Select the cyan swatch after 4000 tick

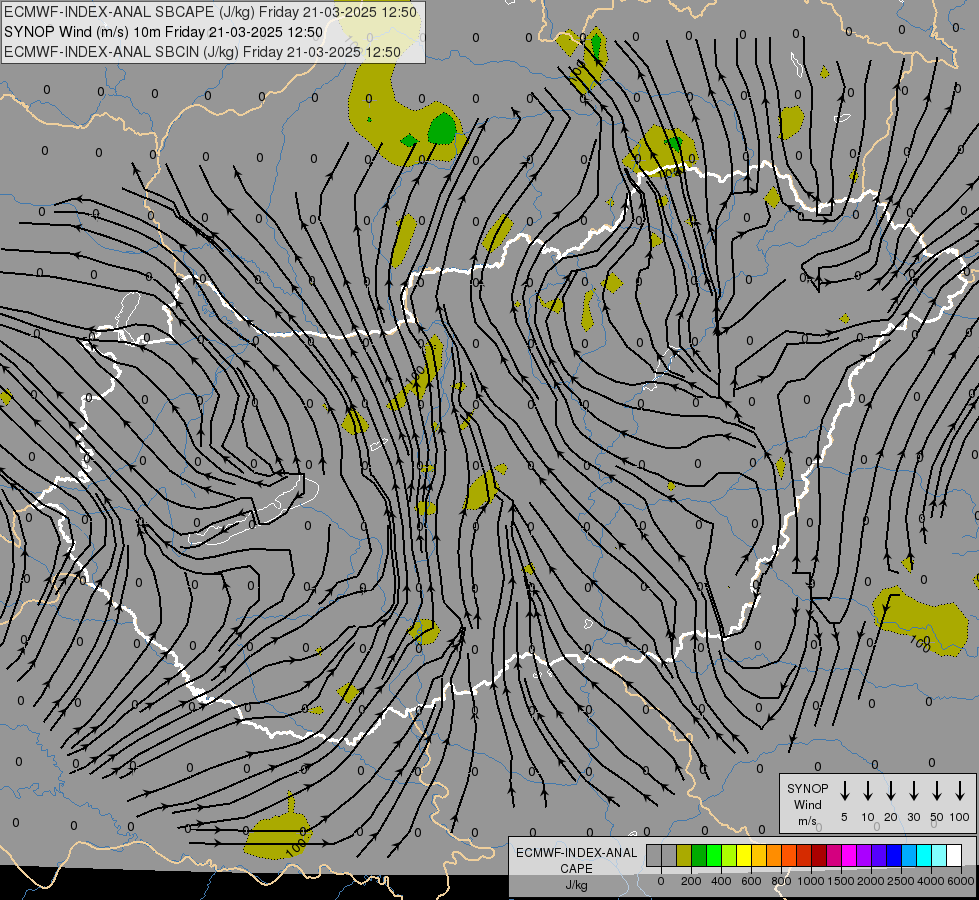[x=939, y=856]
